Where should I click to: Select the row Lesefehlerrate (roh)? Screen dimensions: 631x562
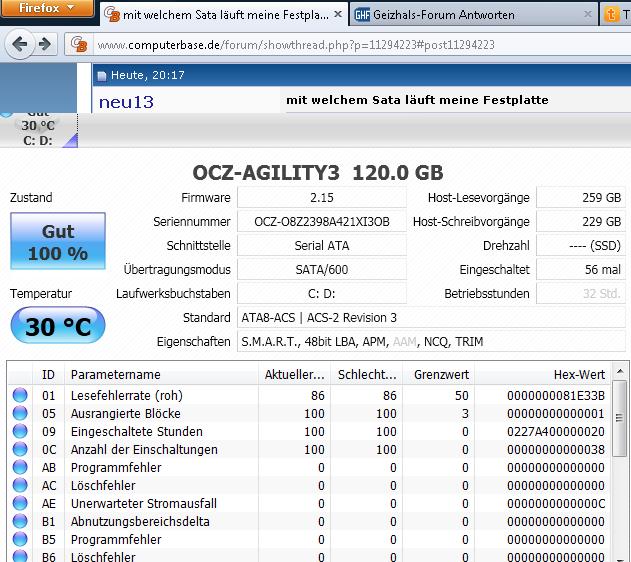(309, 395)
